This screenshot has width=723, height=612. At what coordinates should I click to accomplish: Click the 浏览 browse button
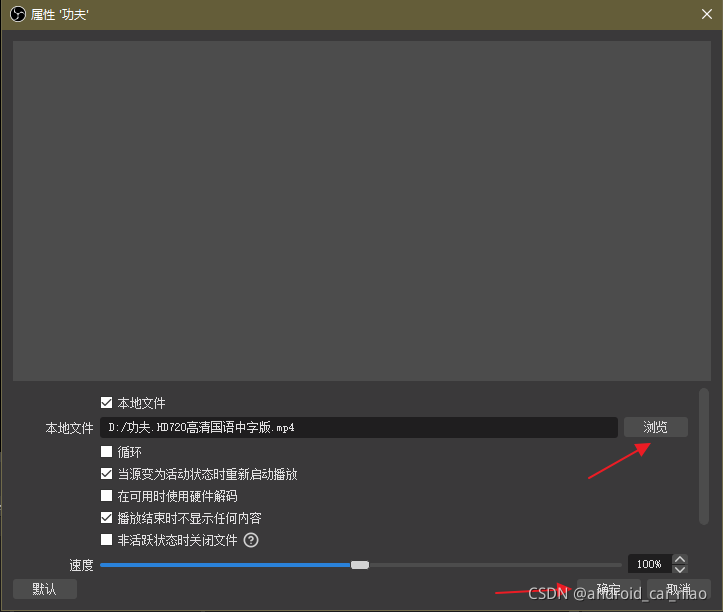point(656,427)
